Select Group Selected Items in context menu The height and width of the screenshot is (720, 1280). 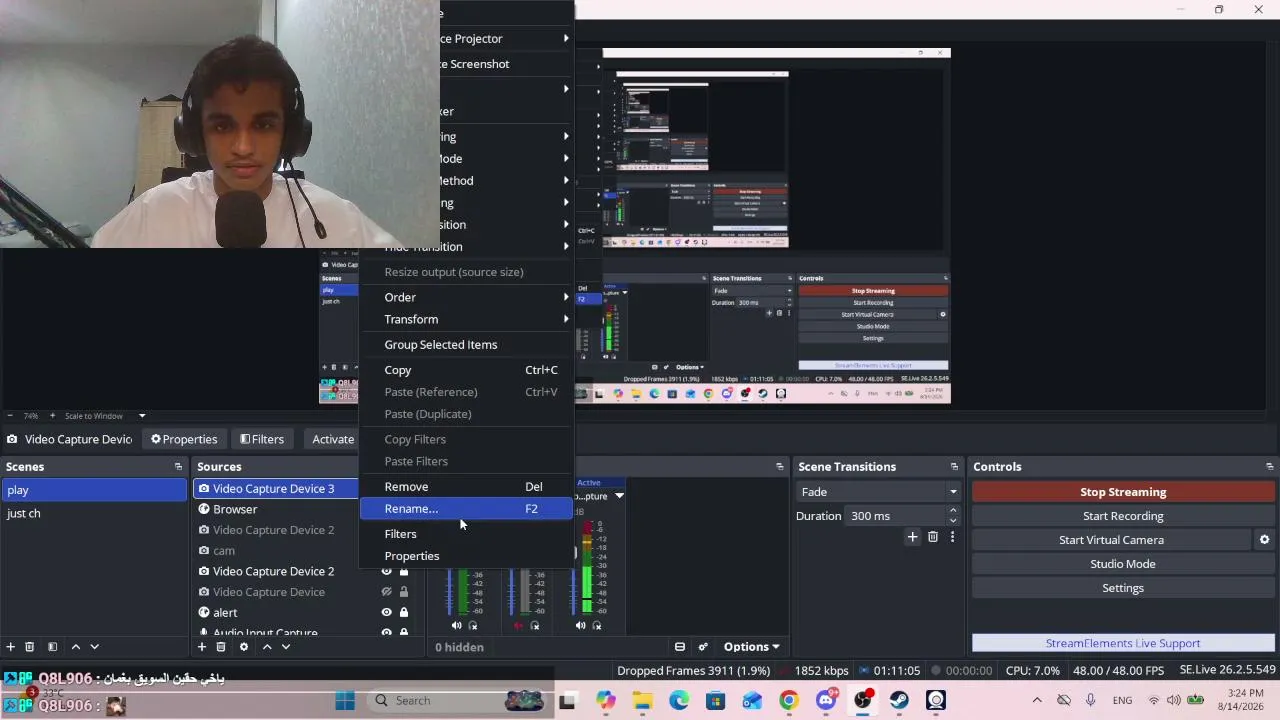pos(466,344)
